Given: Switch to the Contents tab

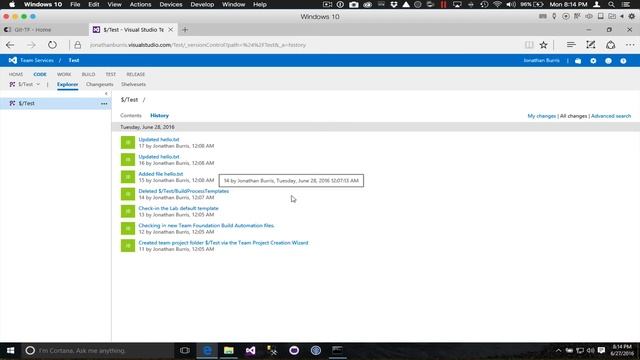Looking at the screenshot, I should click(131, 116).
